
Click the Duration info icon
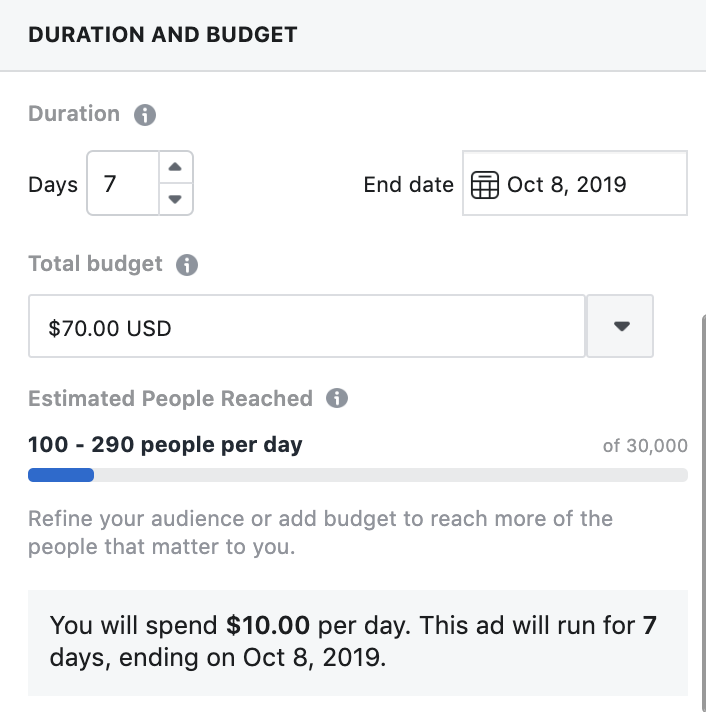(145, 115)
